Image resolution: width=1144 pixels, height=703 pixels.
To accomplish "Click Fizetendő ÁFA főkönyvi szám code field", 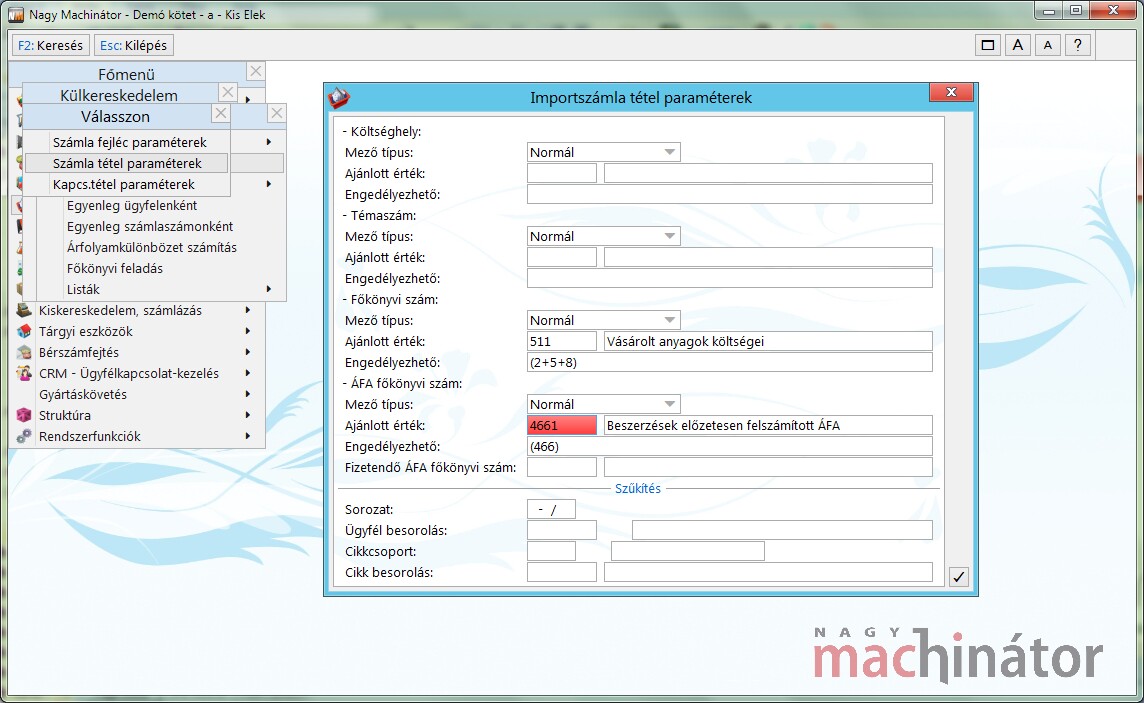I will click(562, 467).
